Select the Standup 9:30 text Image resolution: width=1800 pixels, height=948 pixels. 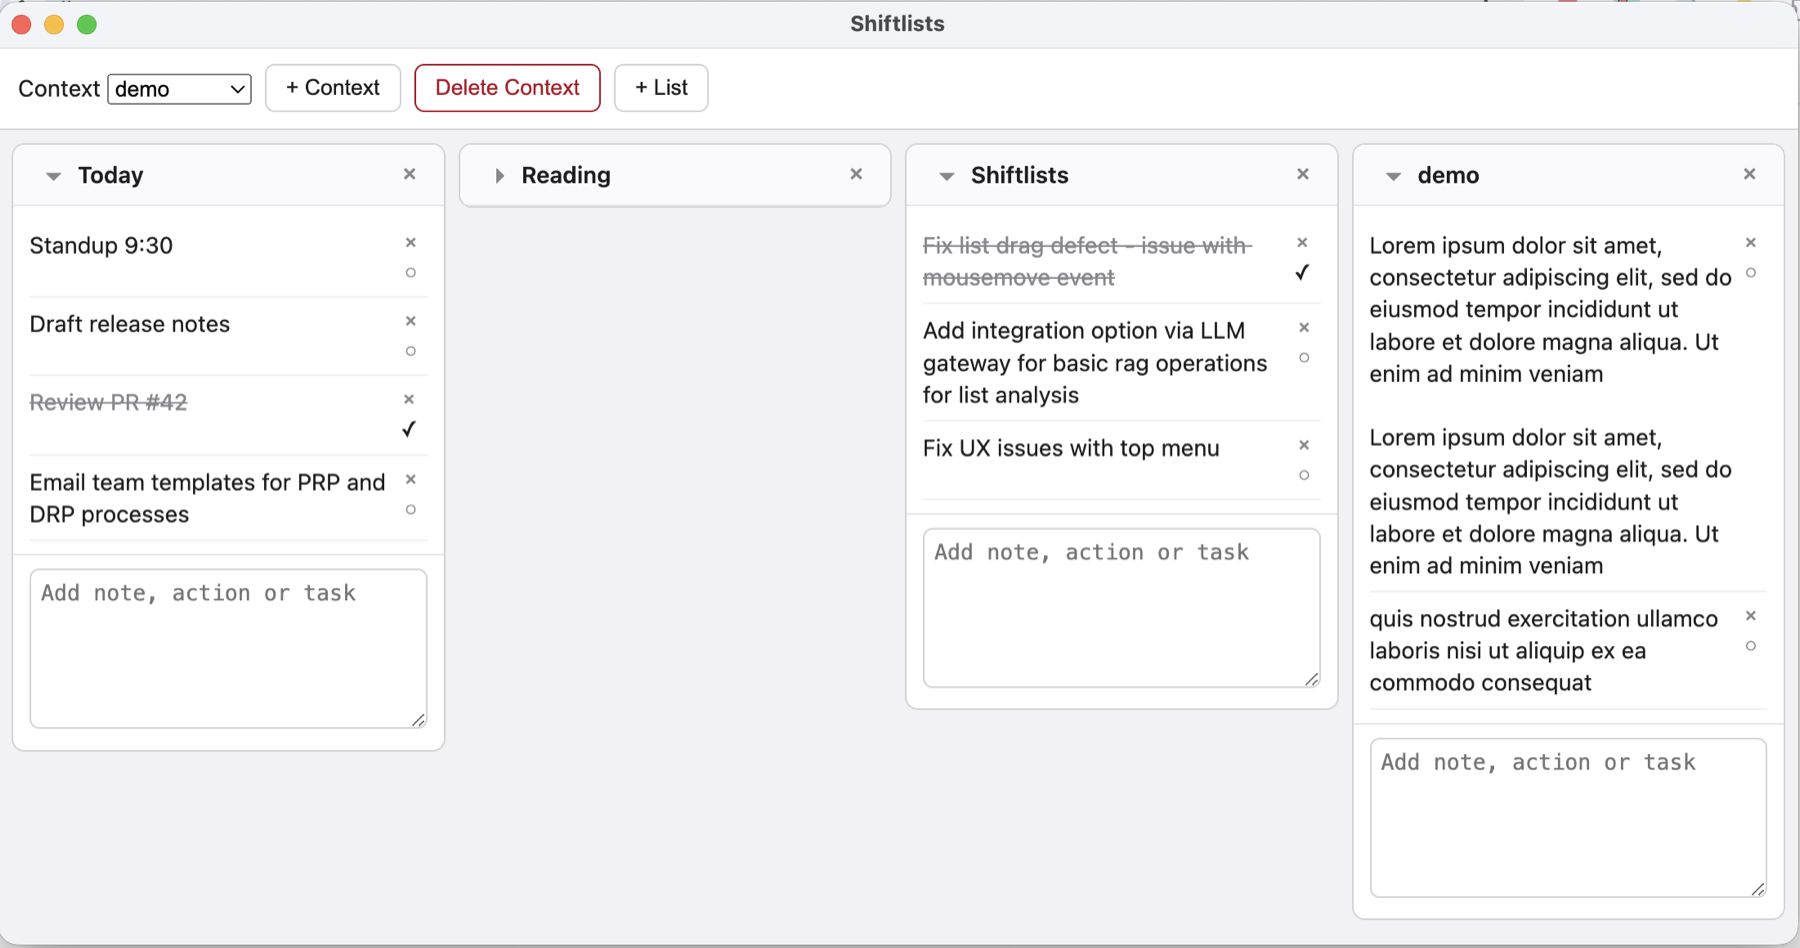click(x=101, y=246)
